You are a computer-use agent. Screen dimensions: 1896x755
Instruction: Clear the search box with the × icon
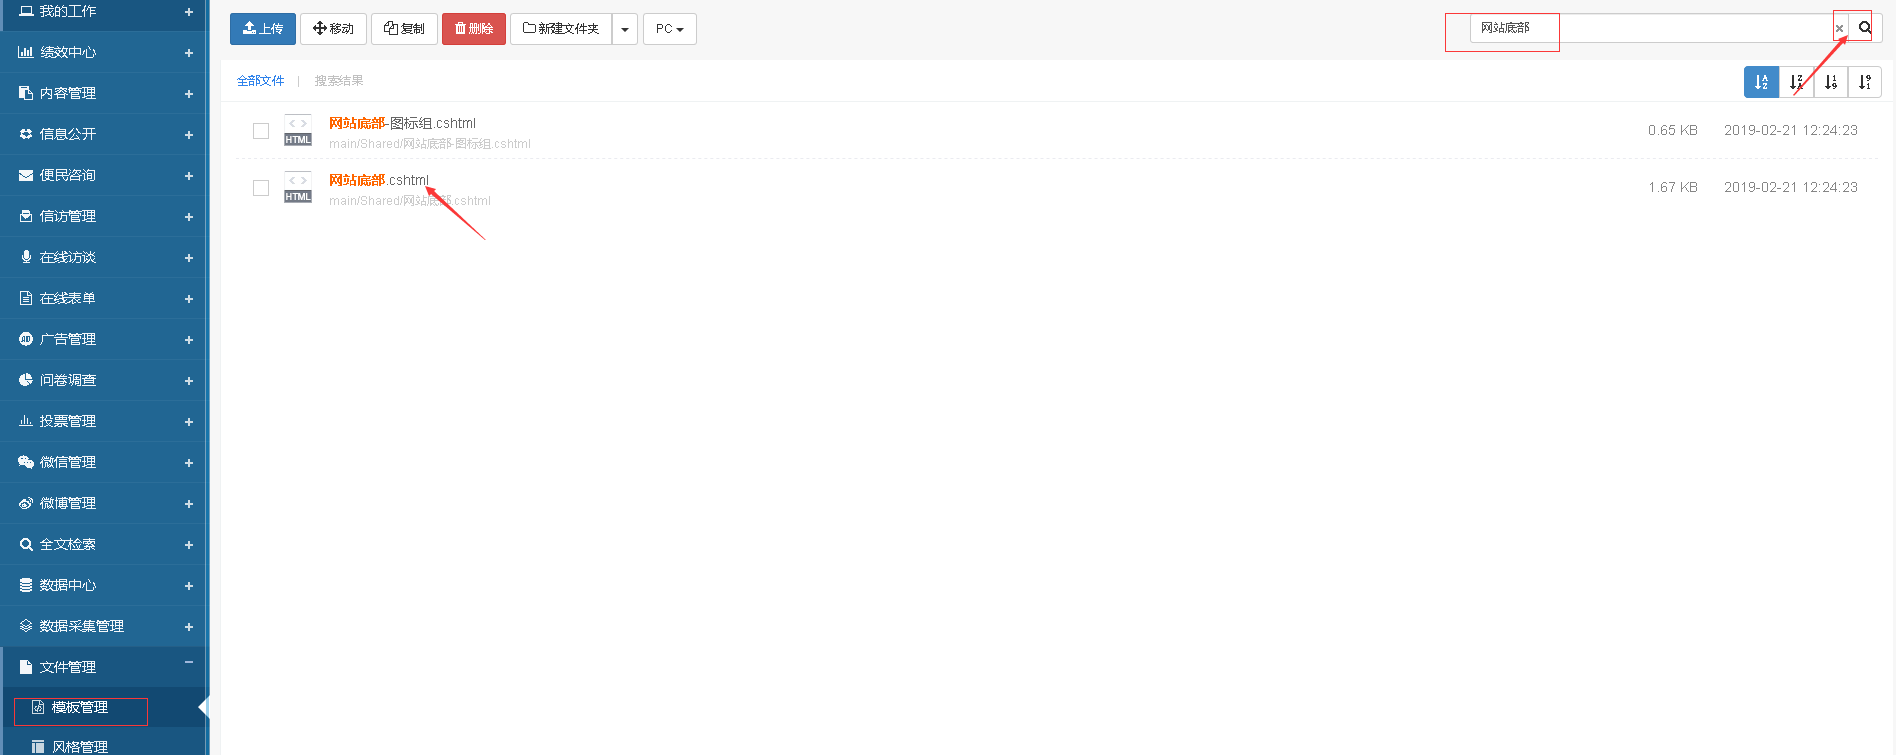(x=1839, y=28)
